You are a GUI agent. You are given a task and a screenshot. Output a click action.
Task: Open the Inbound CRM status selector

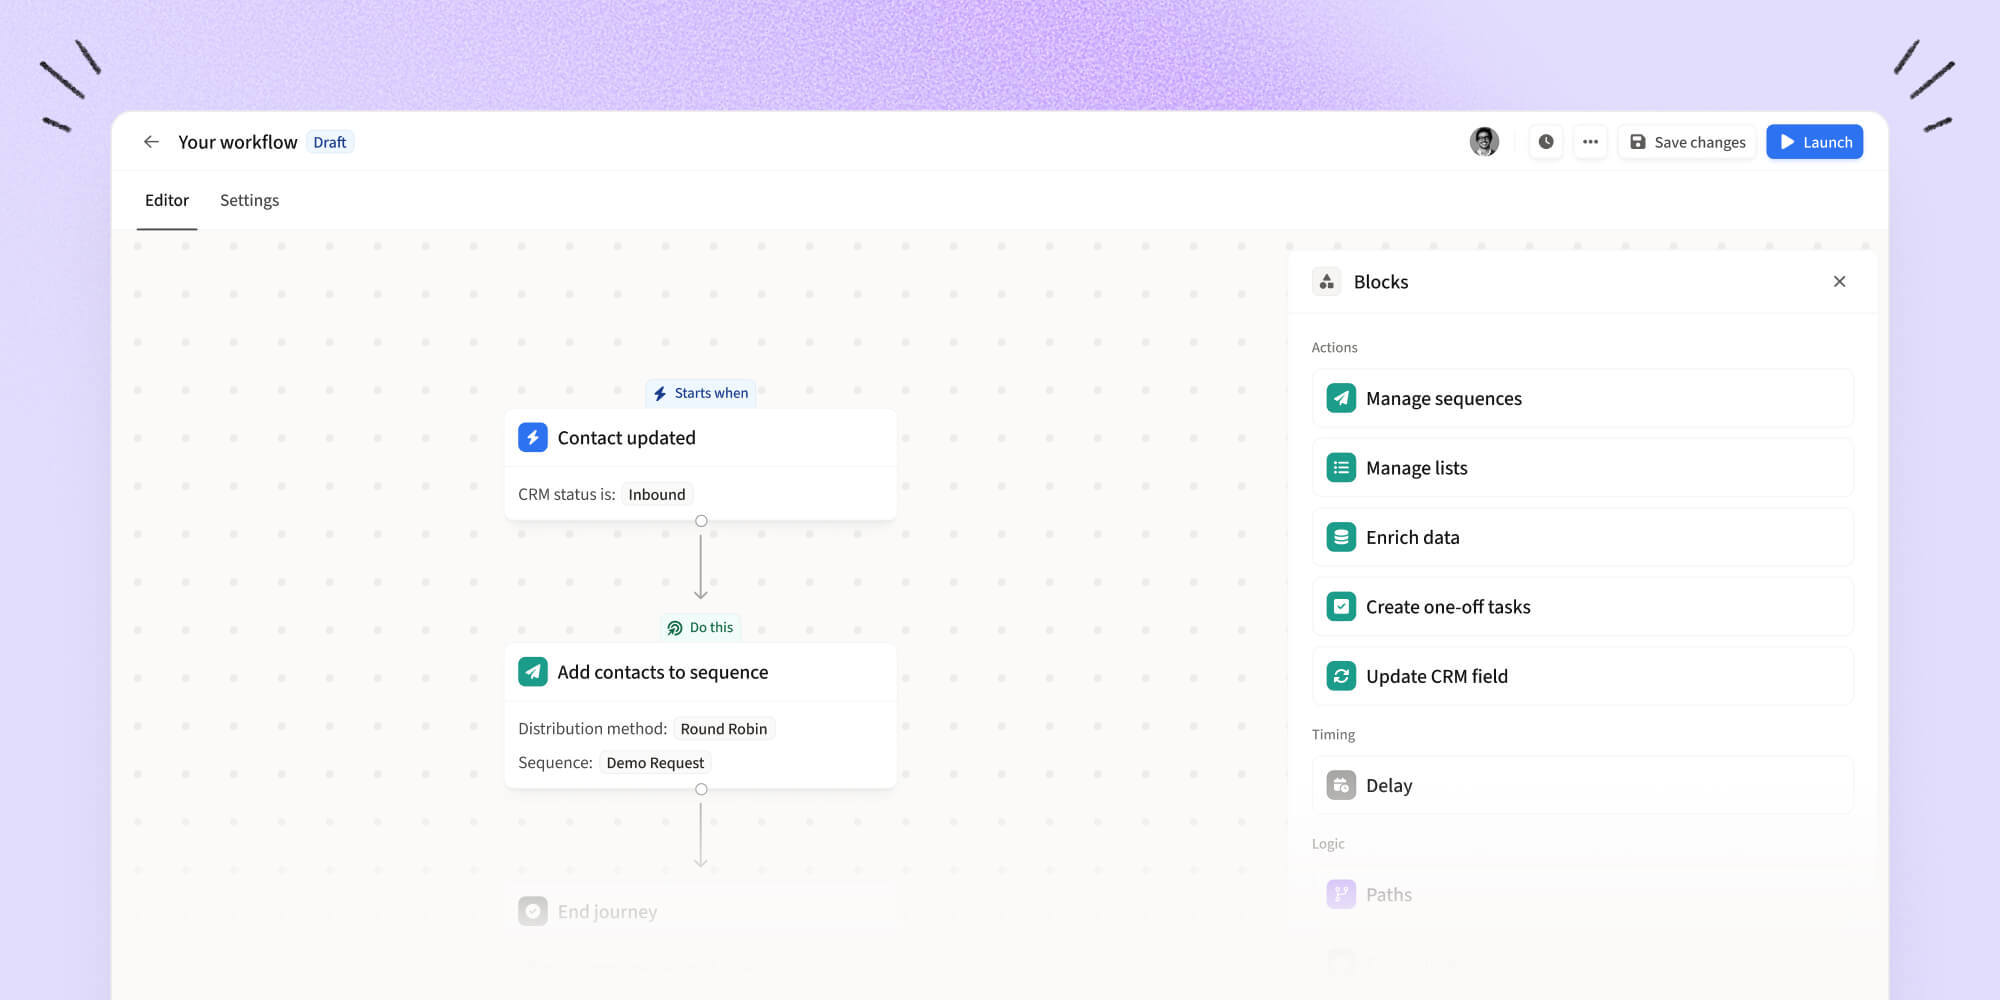[656, 493]
